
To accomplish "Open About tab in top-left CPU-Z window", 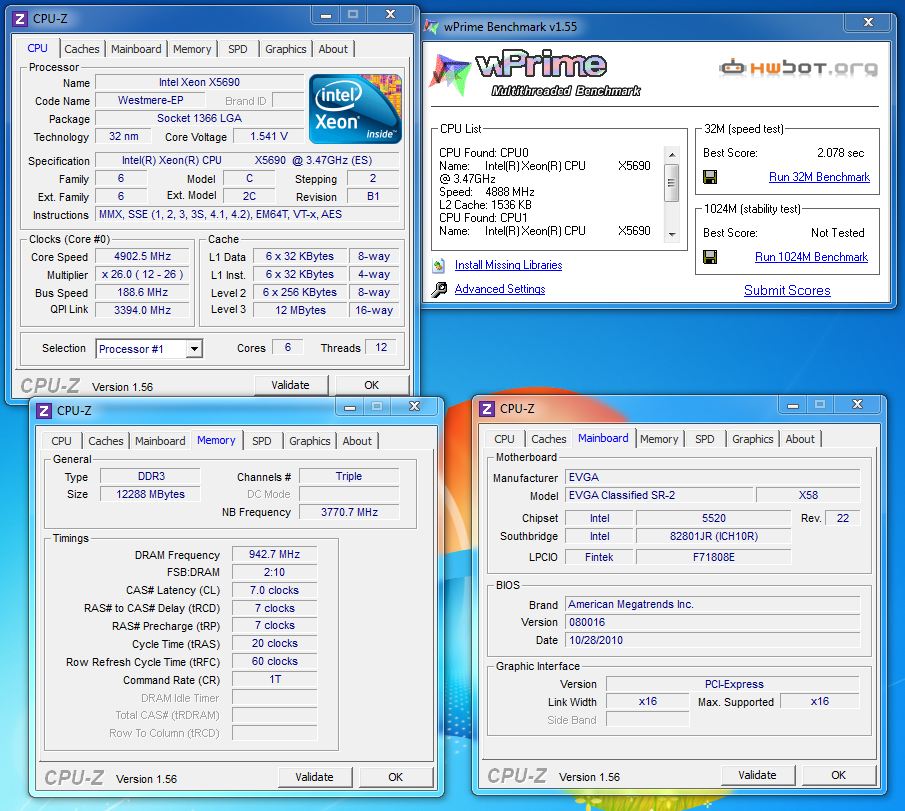I will click(333, 49).
